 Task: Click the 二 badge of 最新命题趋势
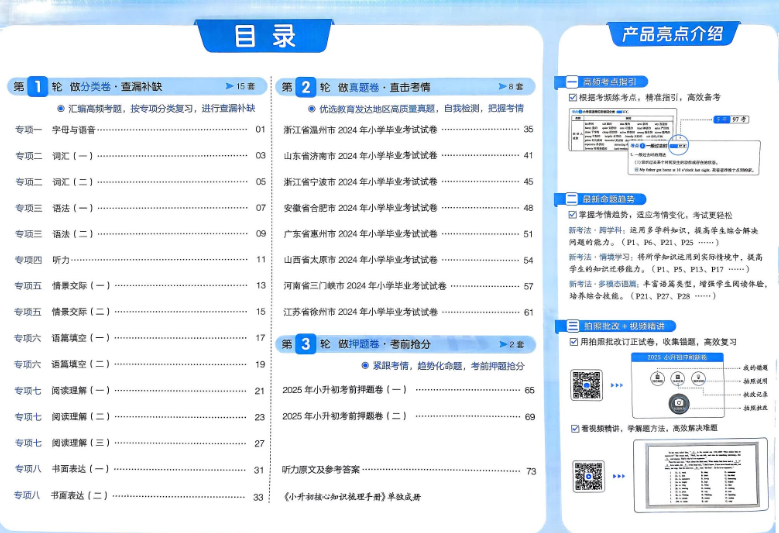click(572, 199)
